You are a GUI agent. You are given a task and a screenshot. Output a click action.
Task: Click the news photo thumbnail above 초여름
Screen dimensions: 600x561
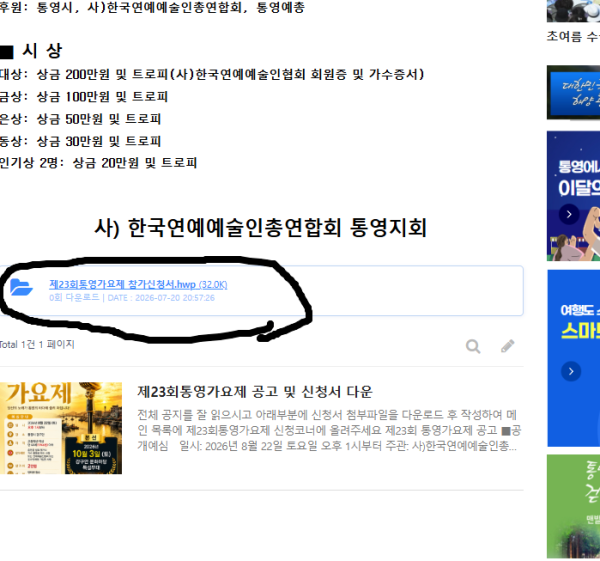573,11
